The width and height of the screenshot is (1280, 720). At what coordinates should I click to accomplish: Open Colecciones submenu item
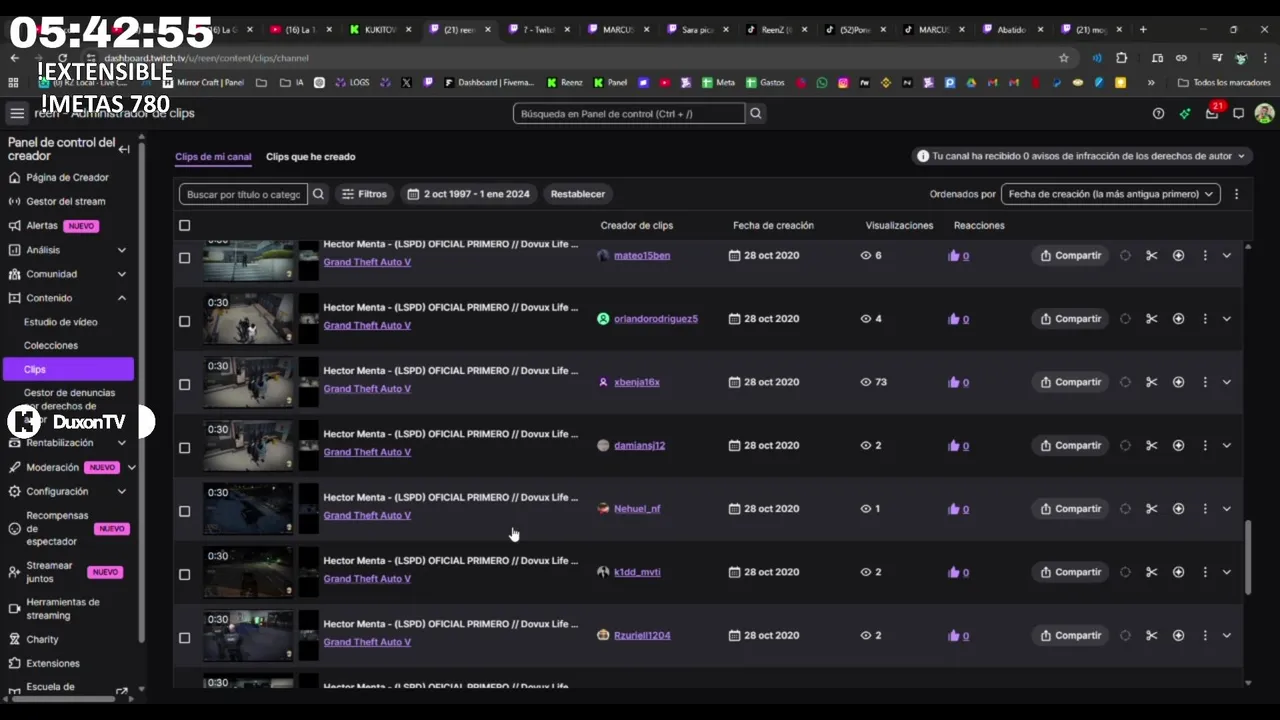pyautogui.click(x=51, y=345)
